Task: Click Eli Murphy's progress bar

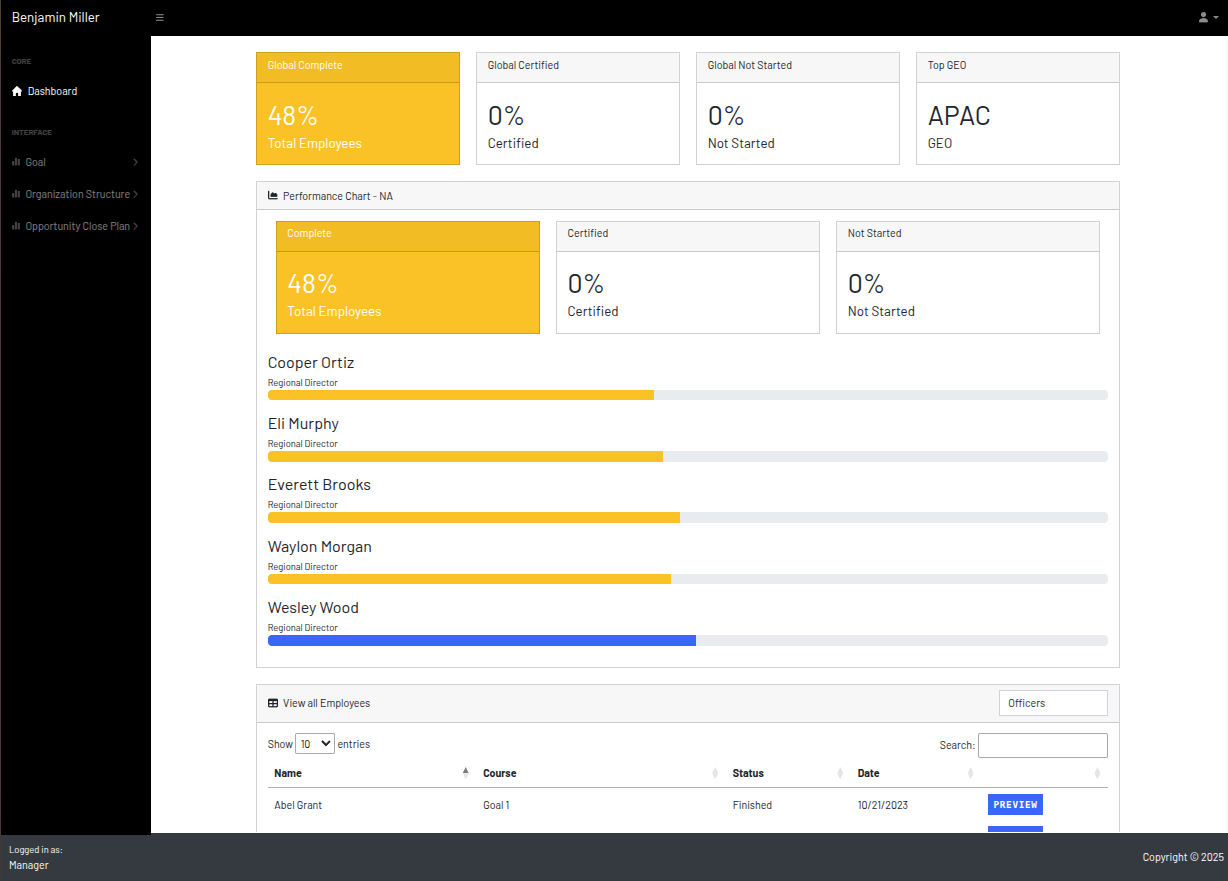Action: pyautogui.click(x=465, y=456)
